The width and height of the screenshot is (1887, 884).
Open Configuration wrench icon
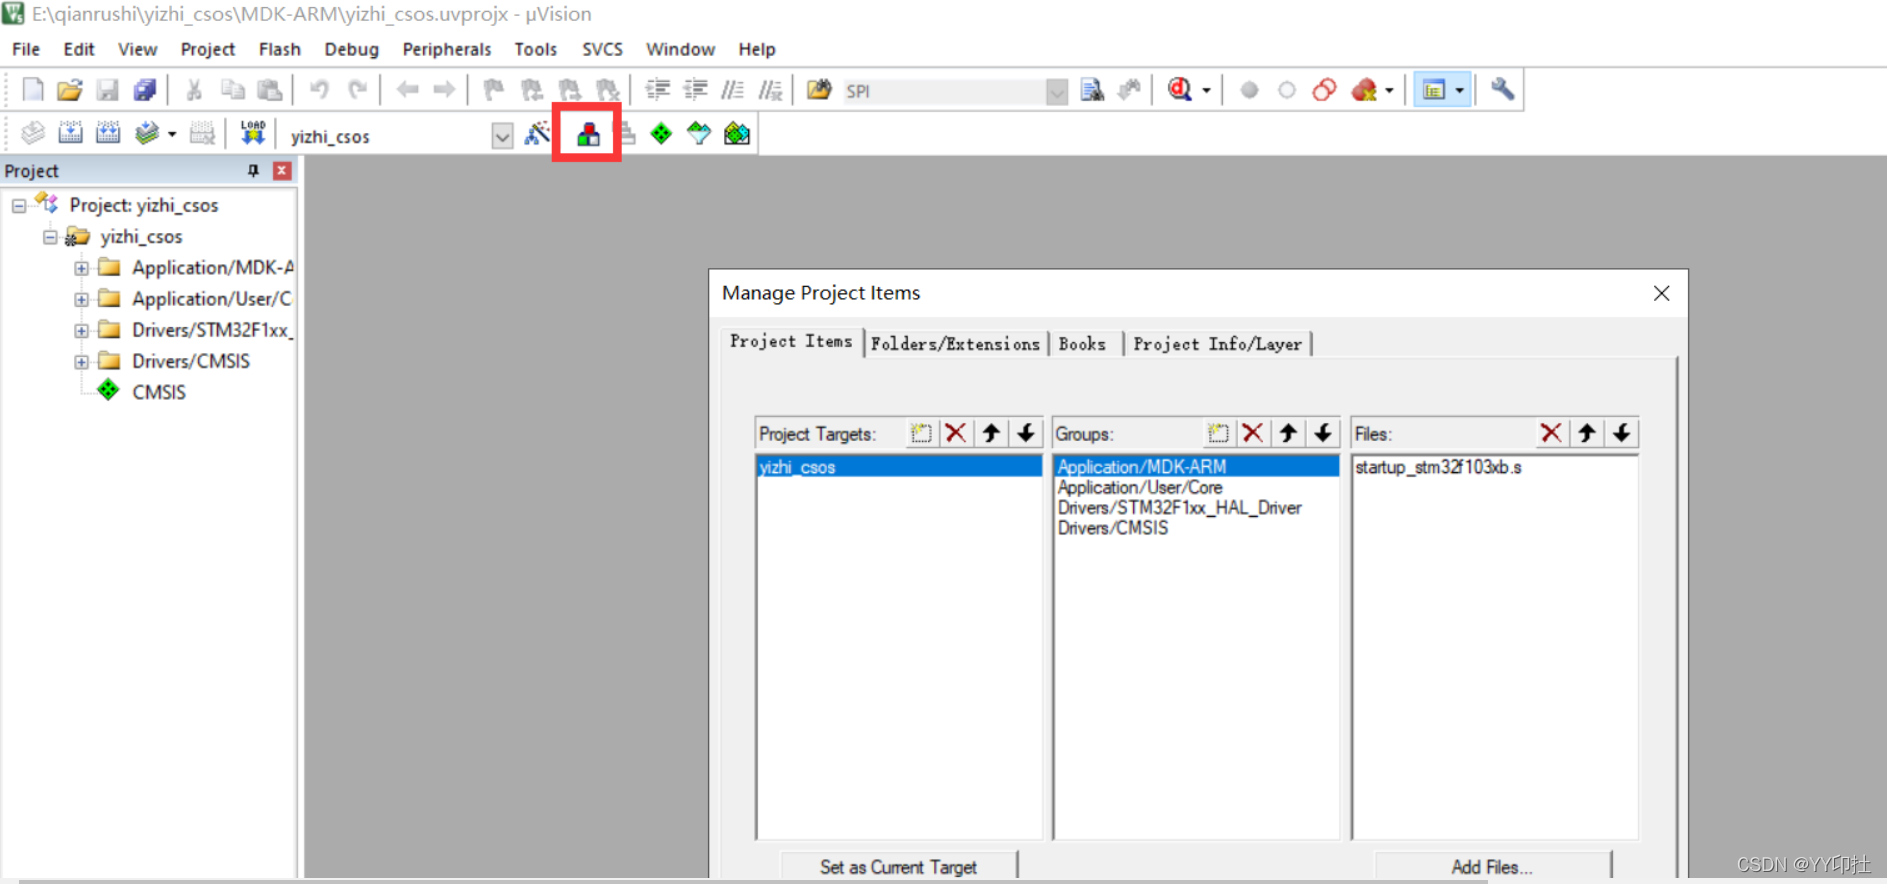[1502, 90]
